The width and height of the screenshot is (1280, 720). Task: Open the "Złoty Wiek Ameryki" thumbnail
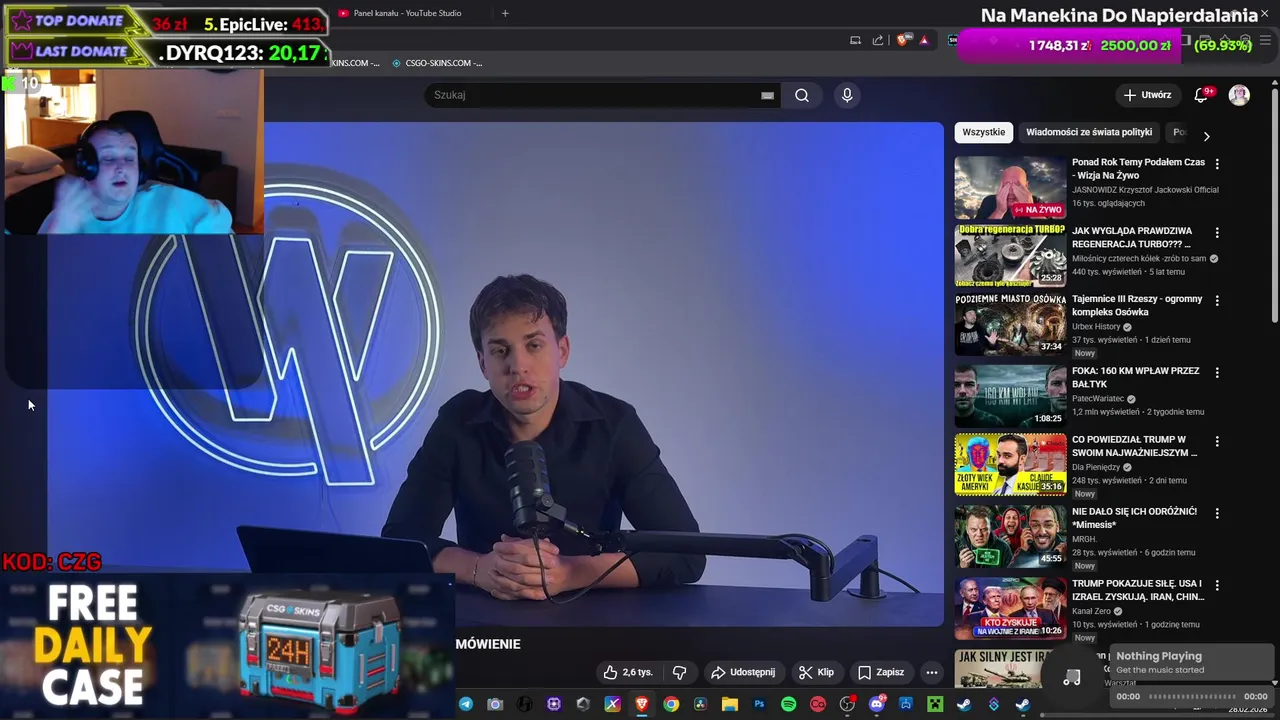(1010, 465)
